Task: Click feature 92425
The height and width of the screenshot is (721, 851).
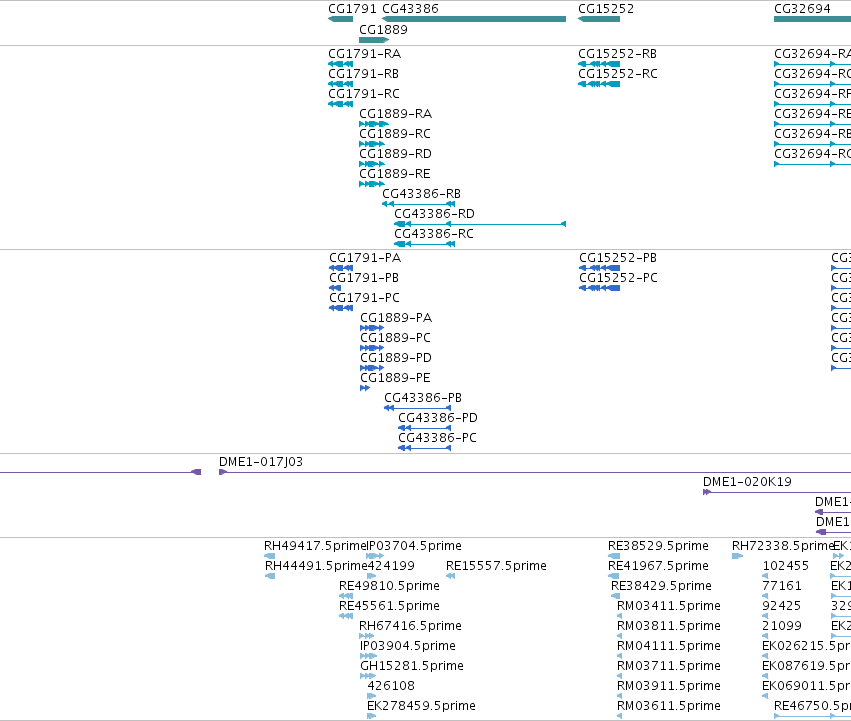Action: pyautogui.click(x=782, y=606)
